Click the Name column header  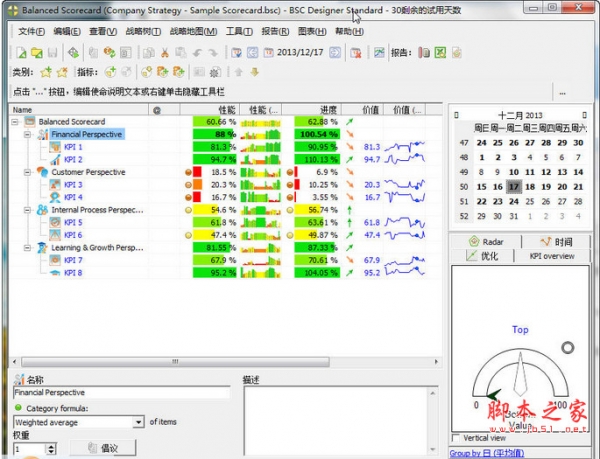pos(79,110)
